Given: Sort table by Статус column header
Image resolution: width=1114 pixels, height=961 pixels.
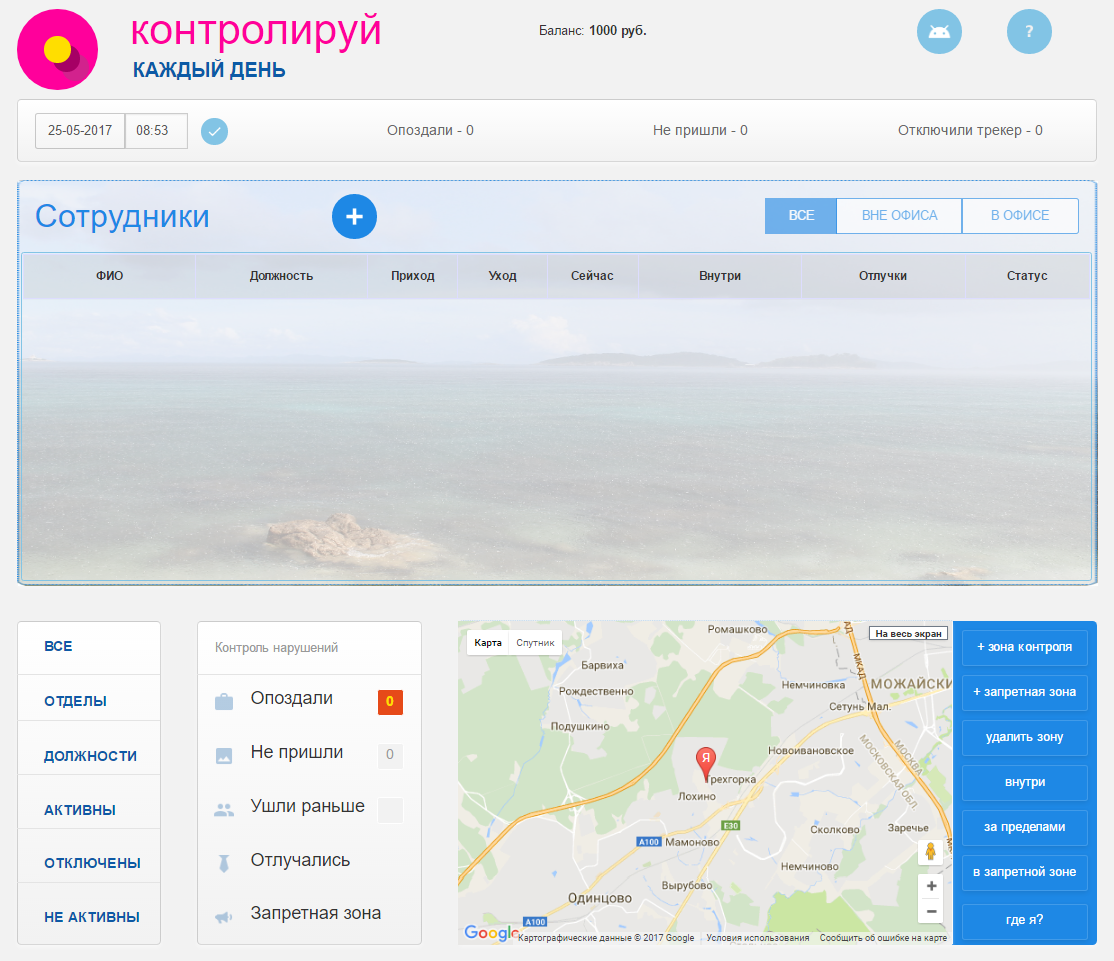Looking at the screenshot, I should click(x=1027, y=276).
